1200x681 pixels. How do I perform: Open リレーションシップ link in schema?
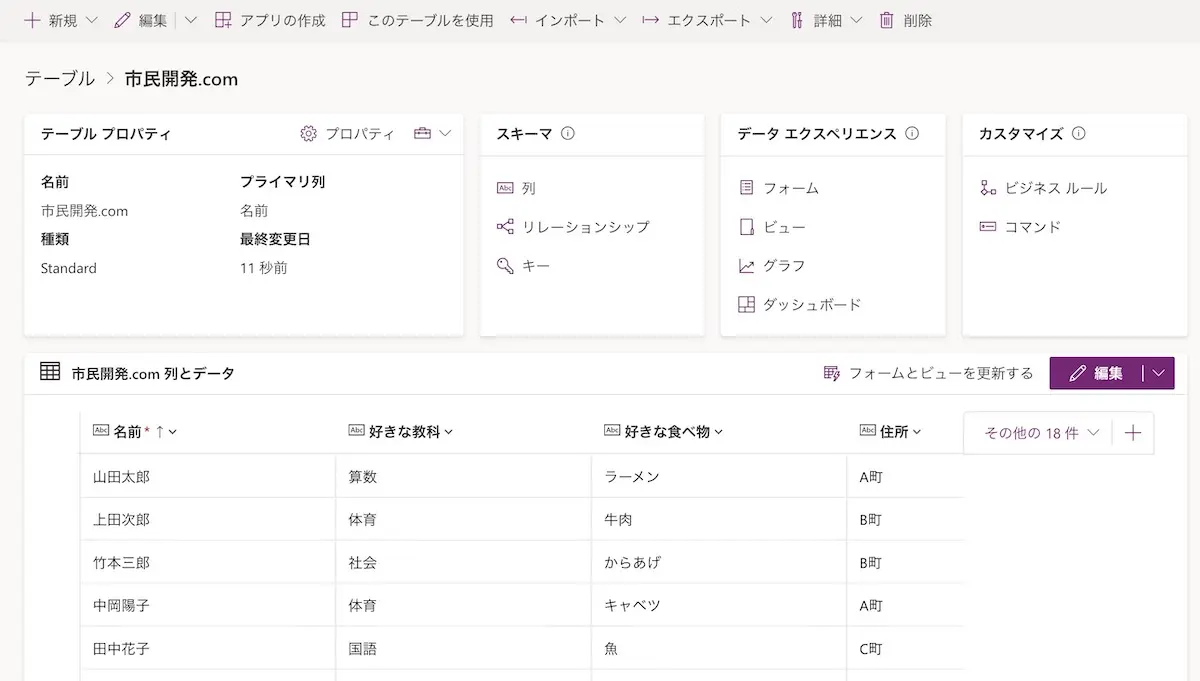[x=585, y=227]
